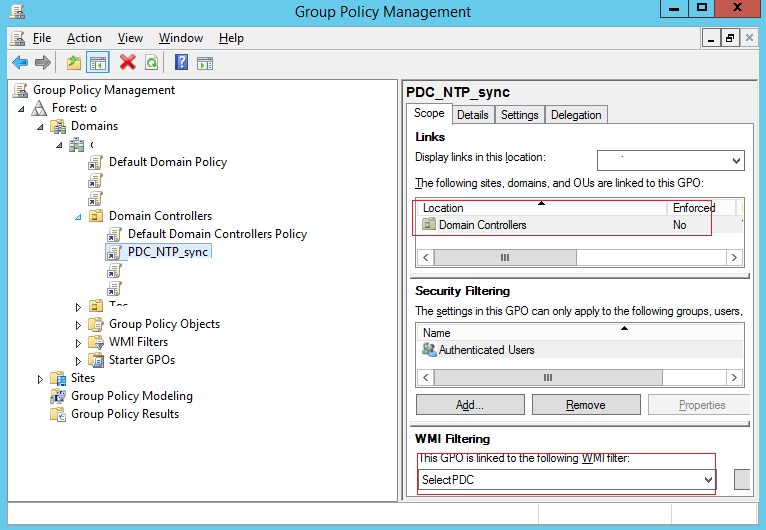Open the Action menu

[84, 38]
